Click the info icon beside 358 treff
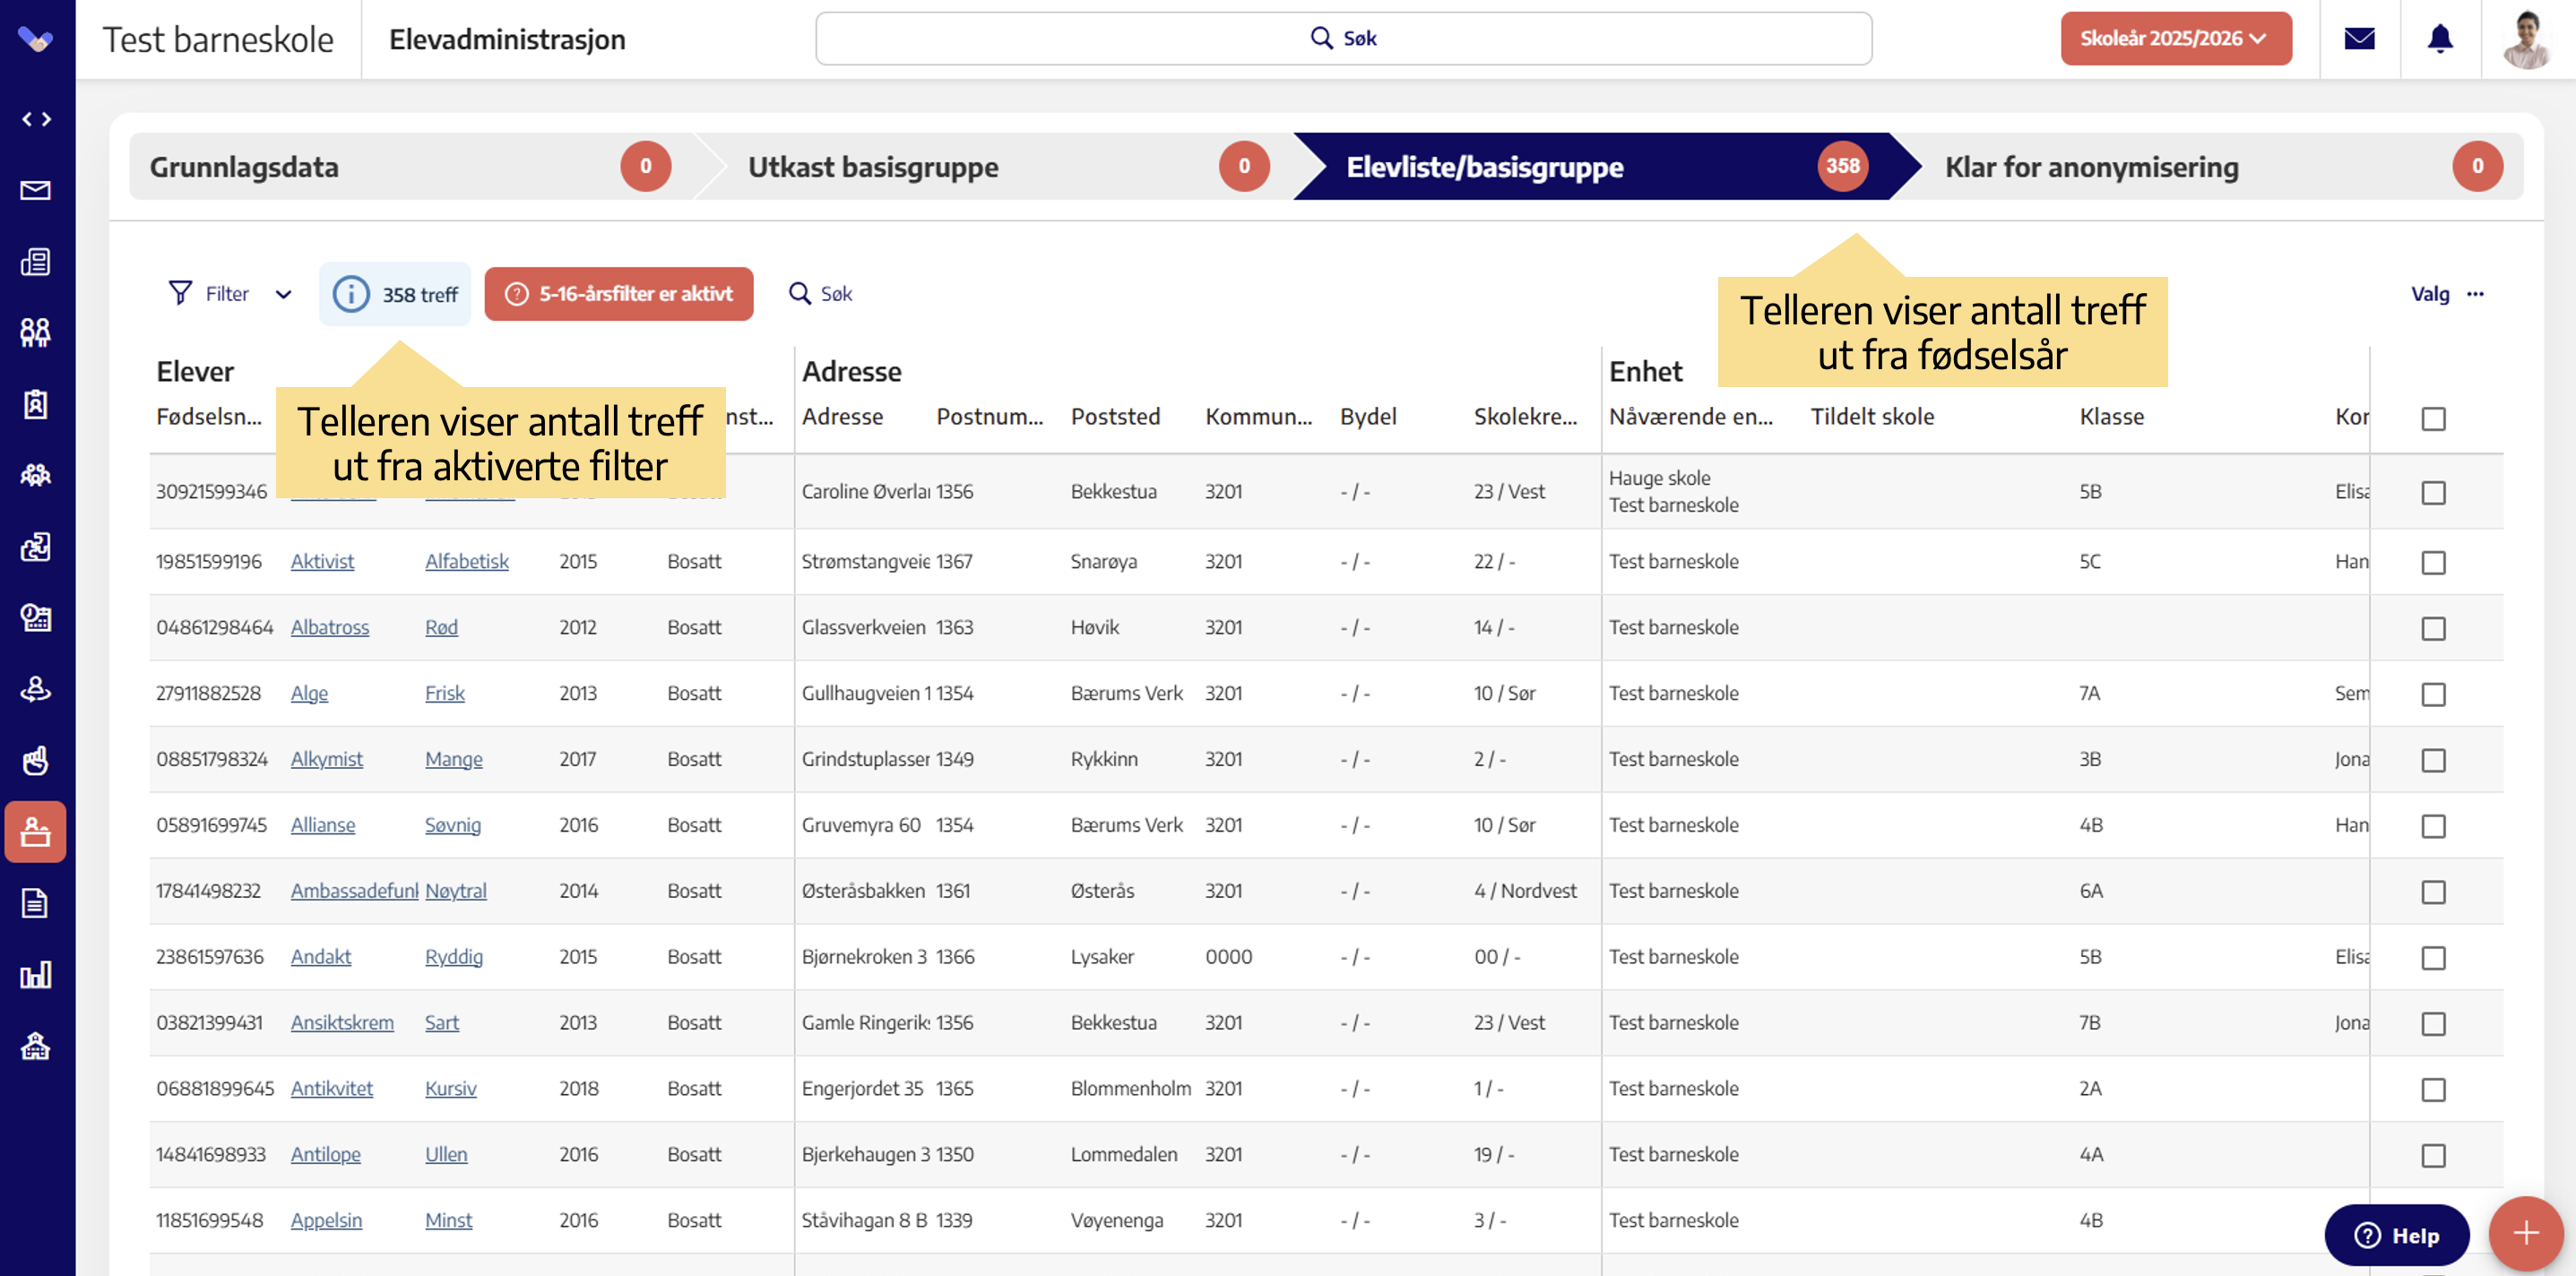The image size is (2576, 1276). [x=351, y=294]
